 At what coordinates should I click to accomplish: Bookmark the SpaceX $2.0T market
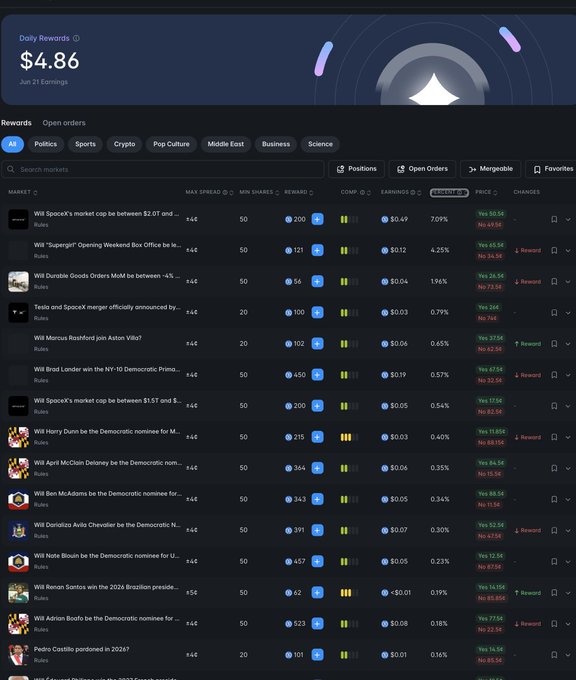coord(554,219)
